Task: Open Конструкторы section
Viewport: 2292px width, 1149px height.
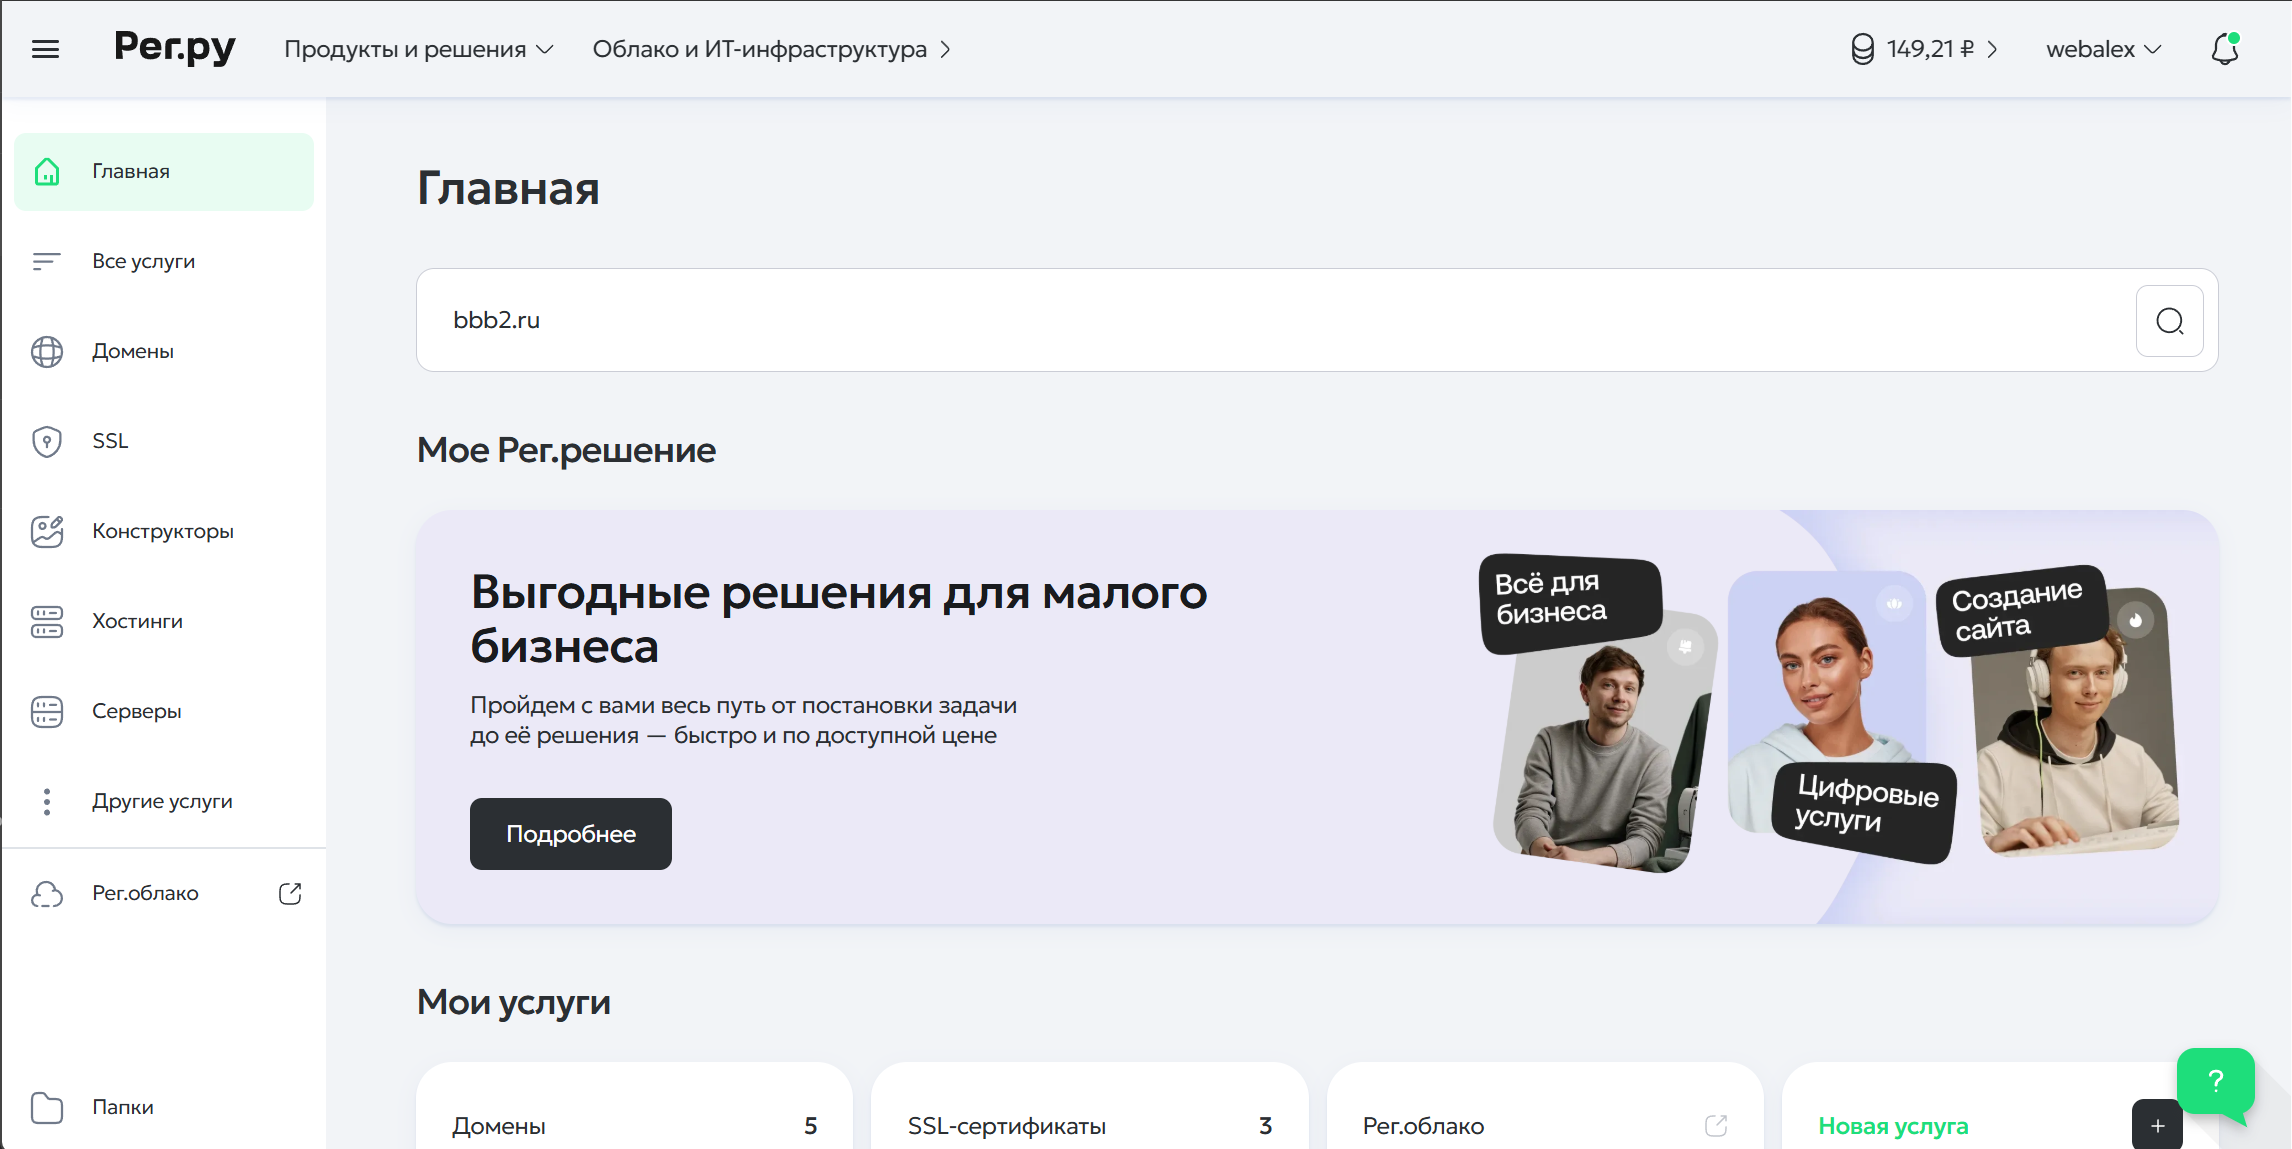Action: (x=164, y=531)
